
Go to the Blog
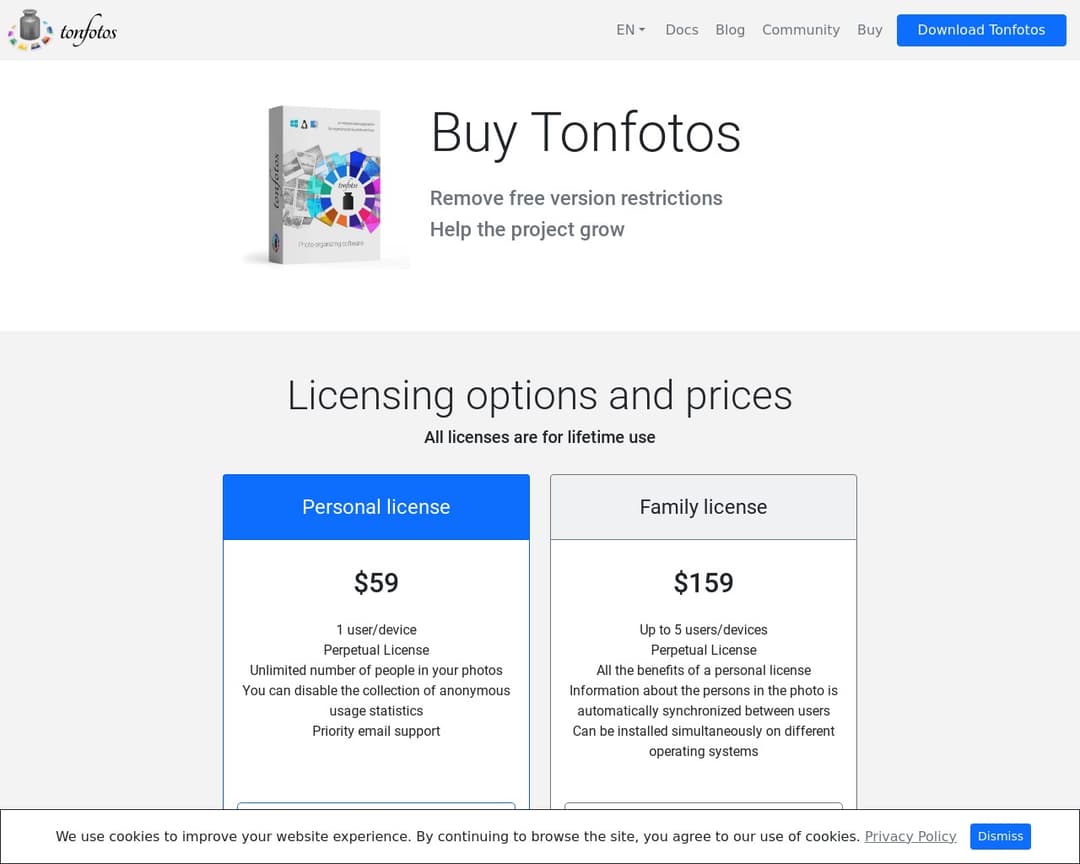(730, 30)
